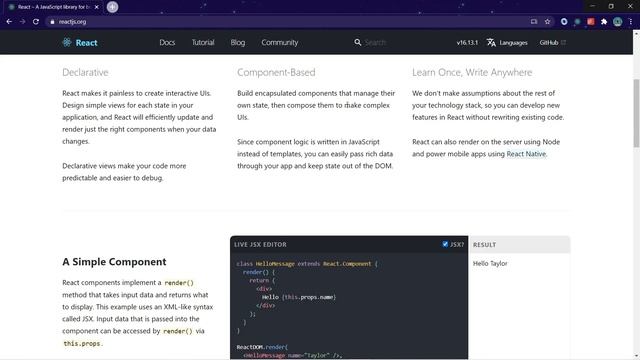Click the LIVE JSX EDITOR label

[x=260, y=244]
